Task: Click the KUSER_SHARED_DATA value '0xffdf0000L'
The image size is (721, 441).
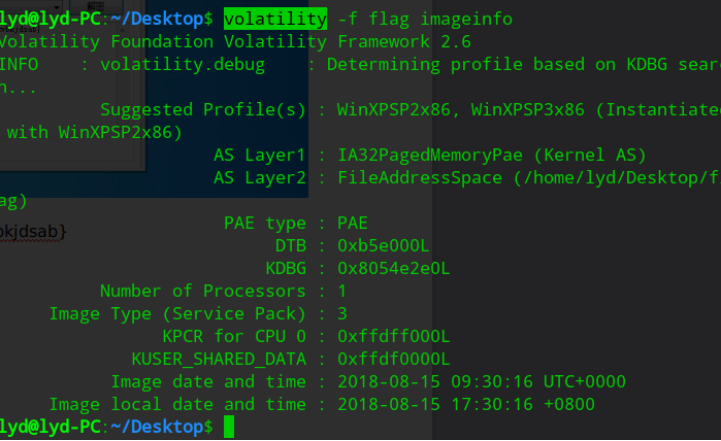Action: point(394,359)
